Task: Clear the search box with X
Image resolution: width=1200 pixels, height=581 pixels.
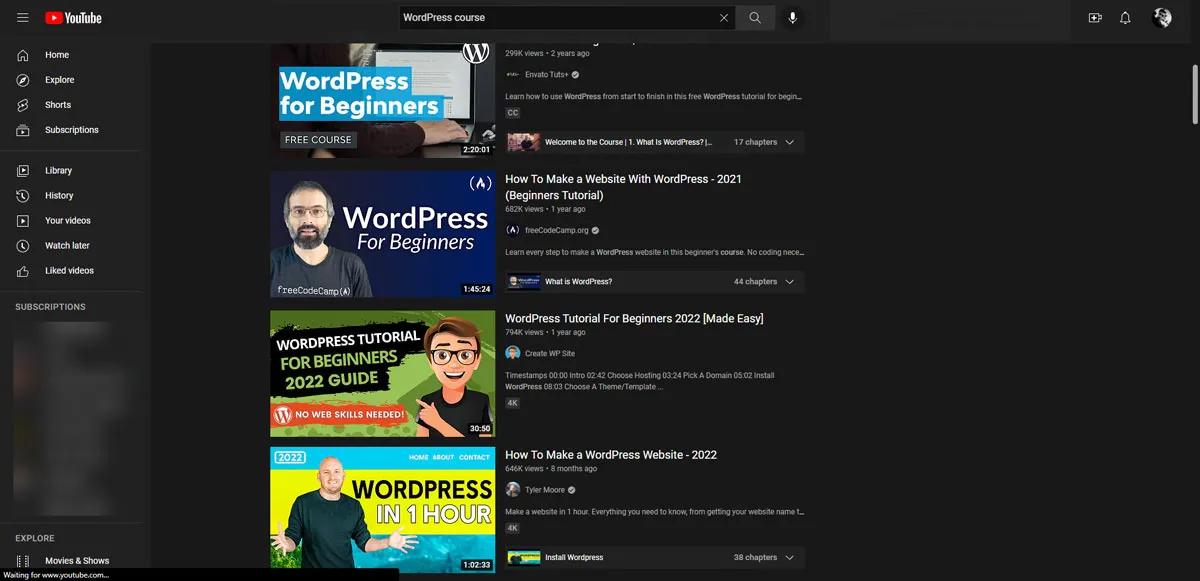Action: pos(724,18)
